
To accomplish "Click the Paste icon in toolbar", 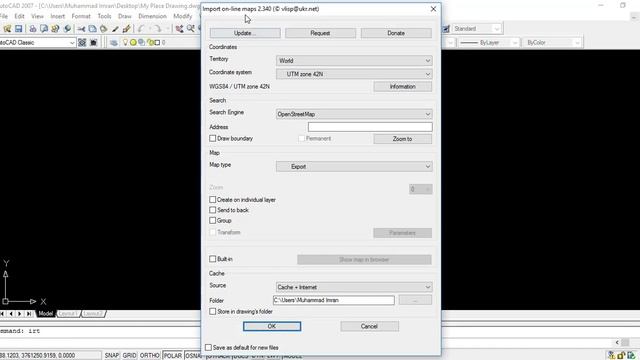I will [x=104, y=29].
